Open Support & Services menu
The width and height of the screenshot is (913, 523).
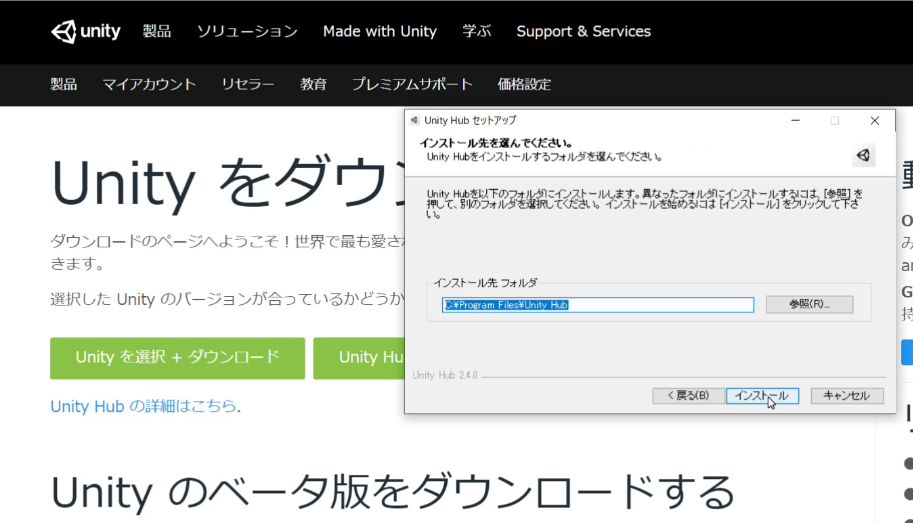(583, 31)
